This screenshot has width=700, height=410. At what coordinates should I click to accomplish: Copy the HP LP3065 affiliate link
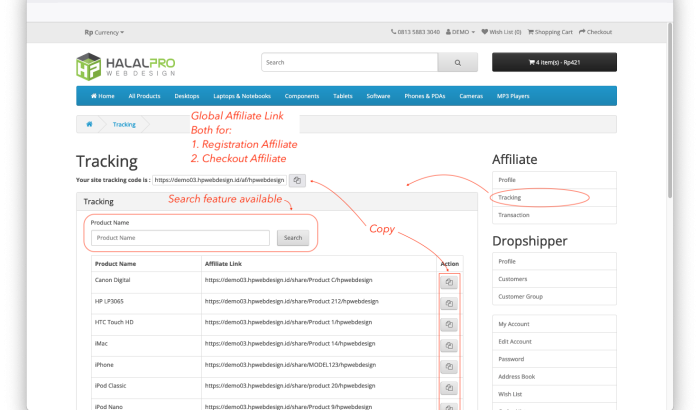click(449, 304)
